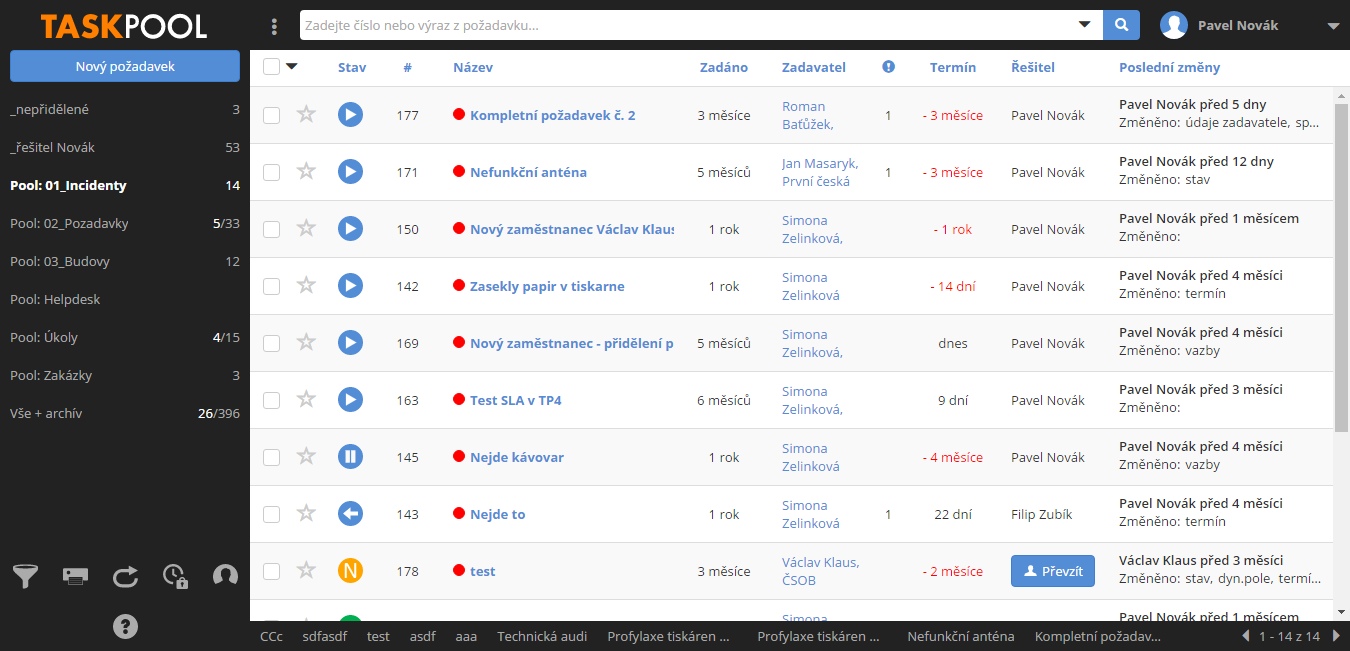Expand the dropdown arrow beside select-all checkbox
This screenshot has width=1350, height=651.
pyautogui.click(x=292, y=67)
